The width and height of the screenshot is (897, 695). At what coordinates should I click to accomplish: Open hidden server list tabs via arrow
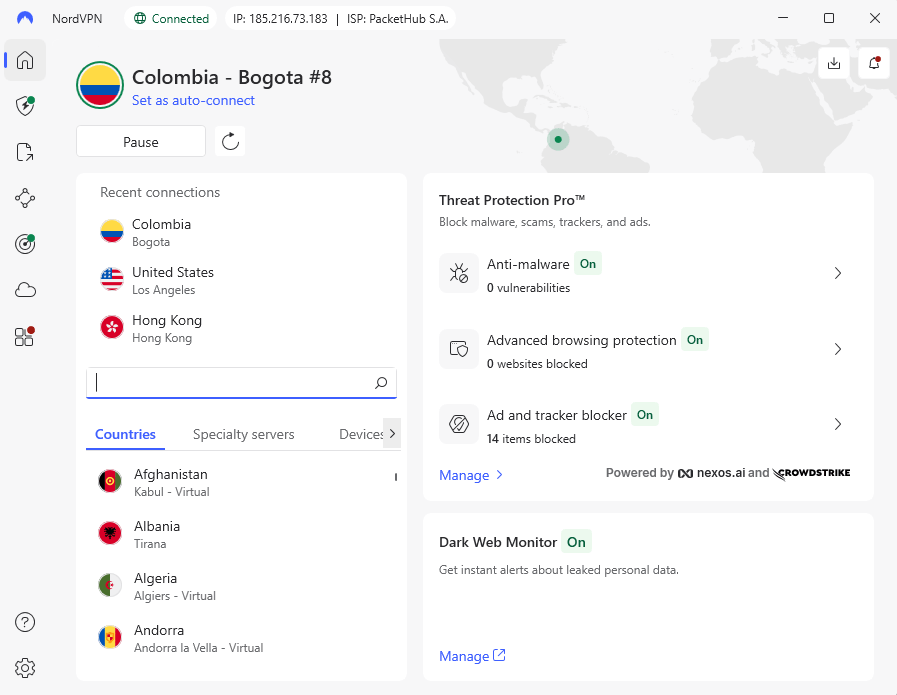point(391,434)
